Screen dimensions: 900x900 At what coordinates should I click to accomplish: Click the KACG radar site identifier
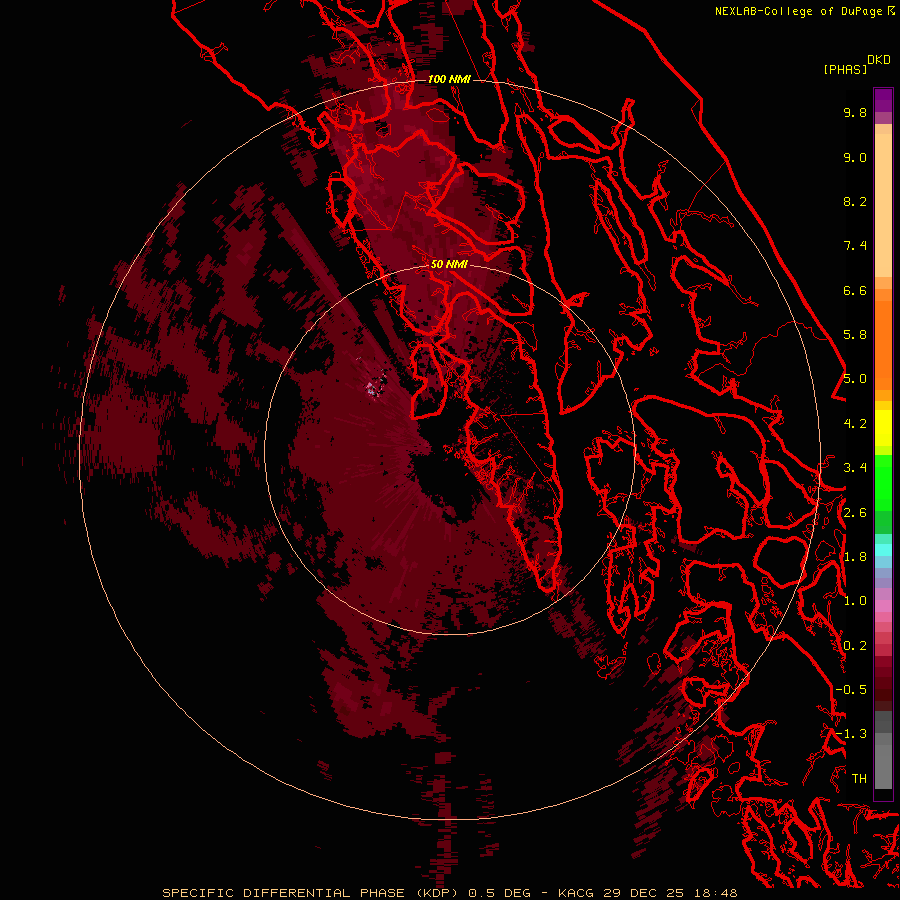pos(577,893)
